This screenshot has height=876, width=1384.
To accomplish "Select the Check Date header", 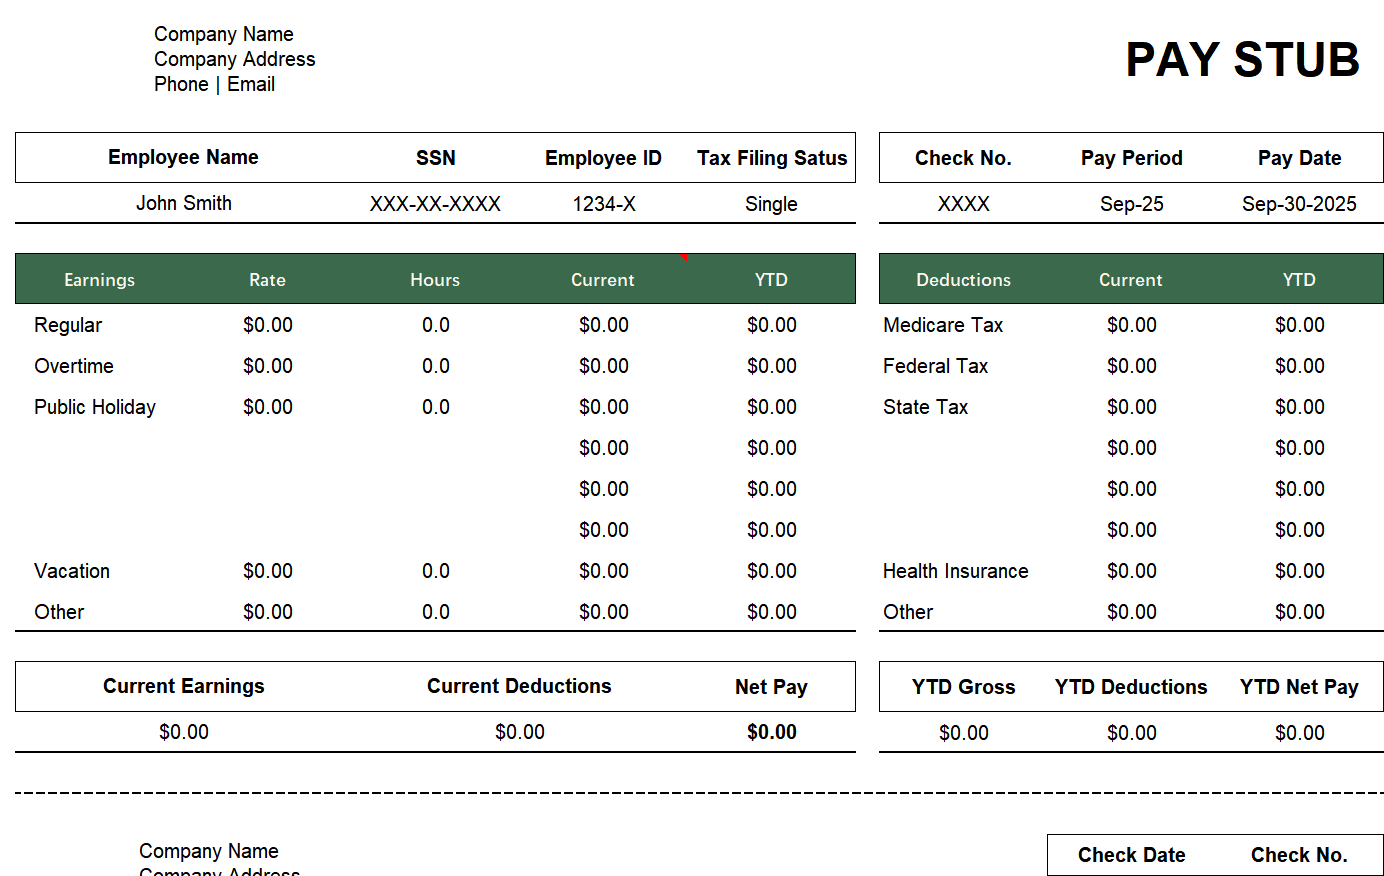I will (x=1132, y=855).
